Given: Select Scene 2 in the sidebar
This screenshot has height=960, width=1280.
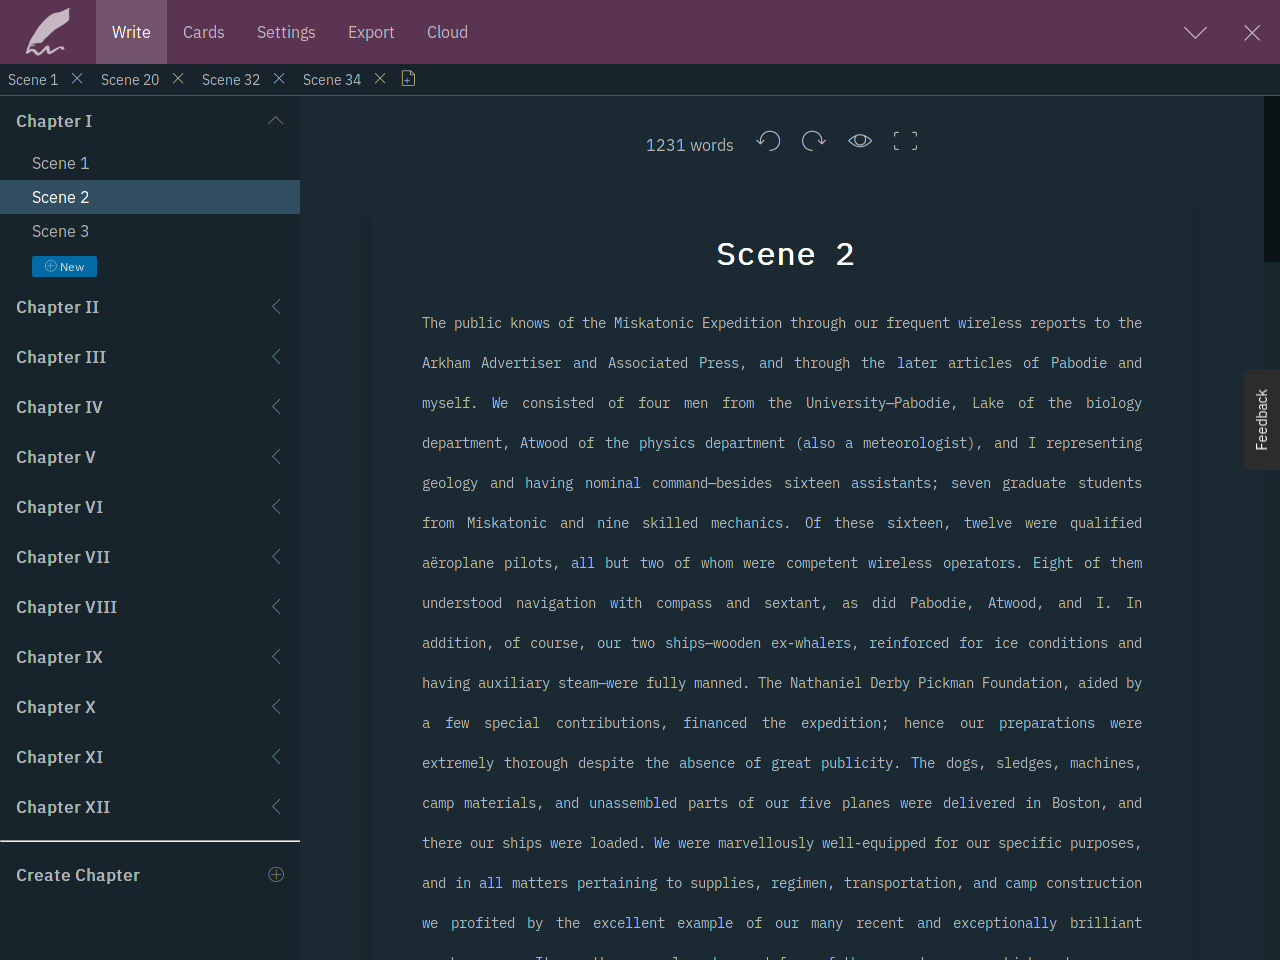Looking at the screenshot, I should pos(150,197).
